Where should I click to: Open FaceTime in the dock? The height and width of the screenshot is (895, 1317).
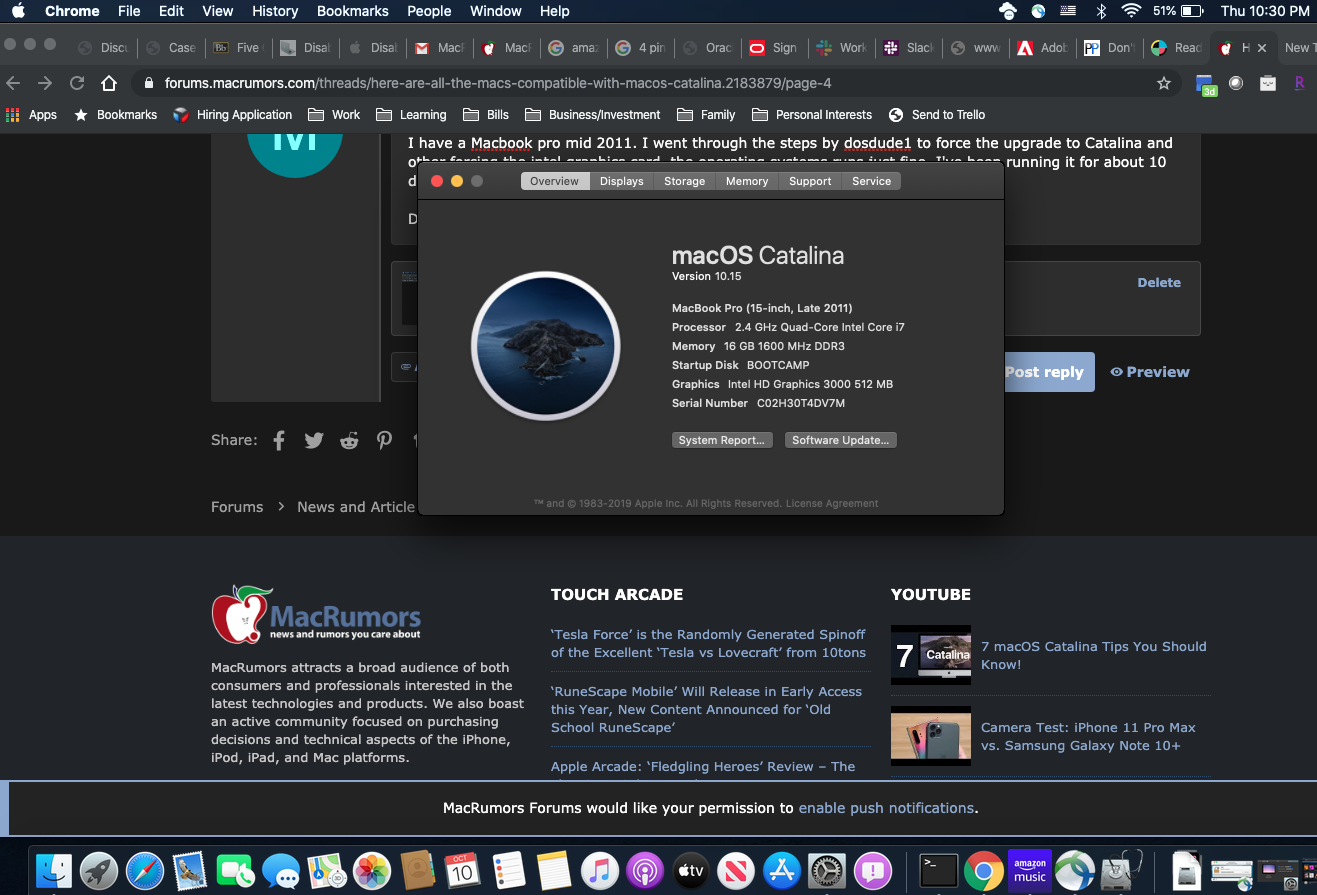[236, 871]
